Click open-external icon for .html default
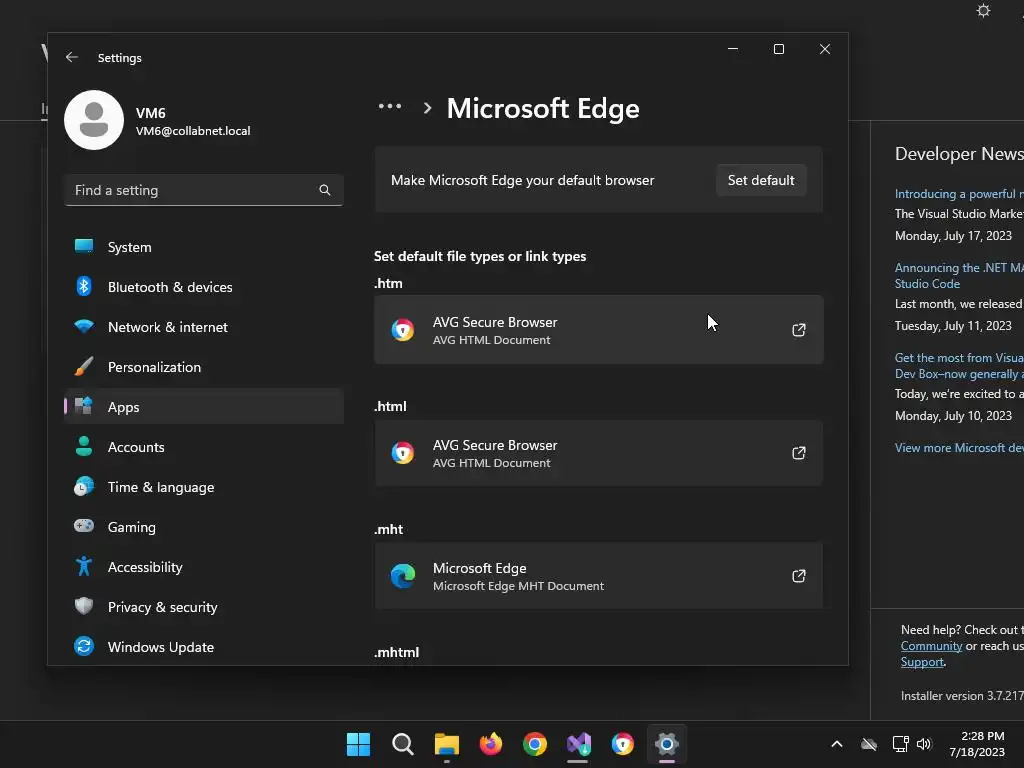 coord(799,453)
